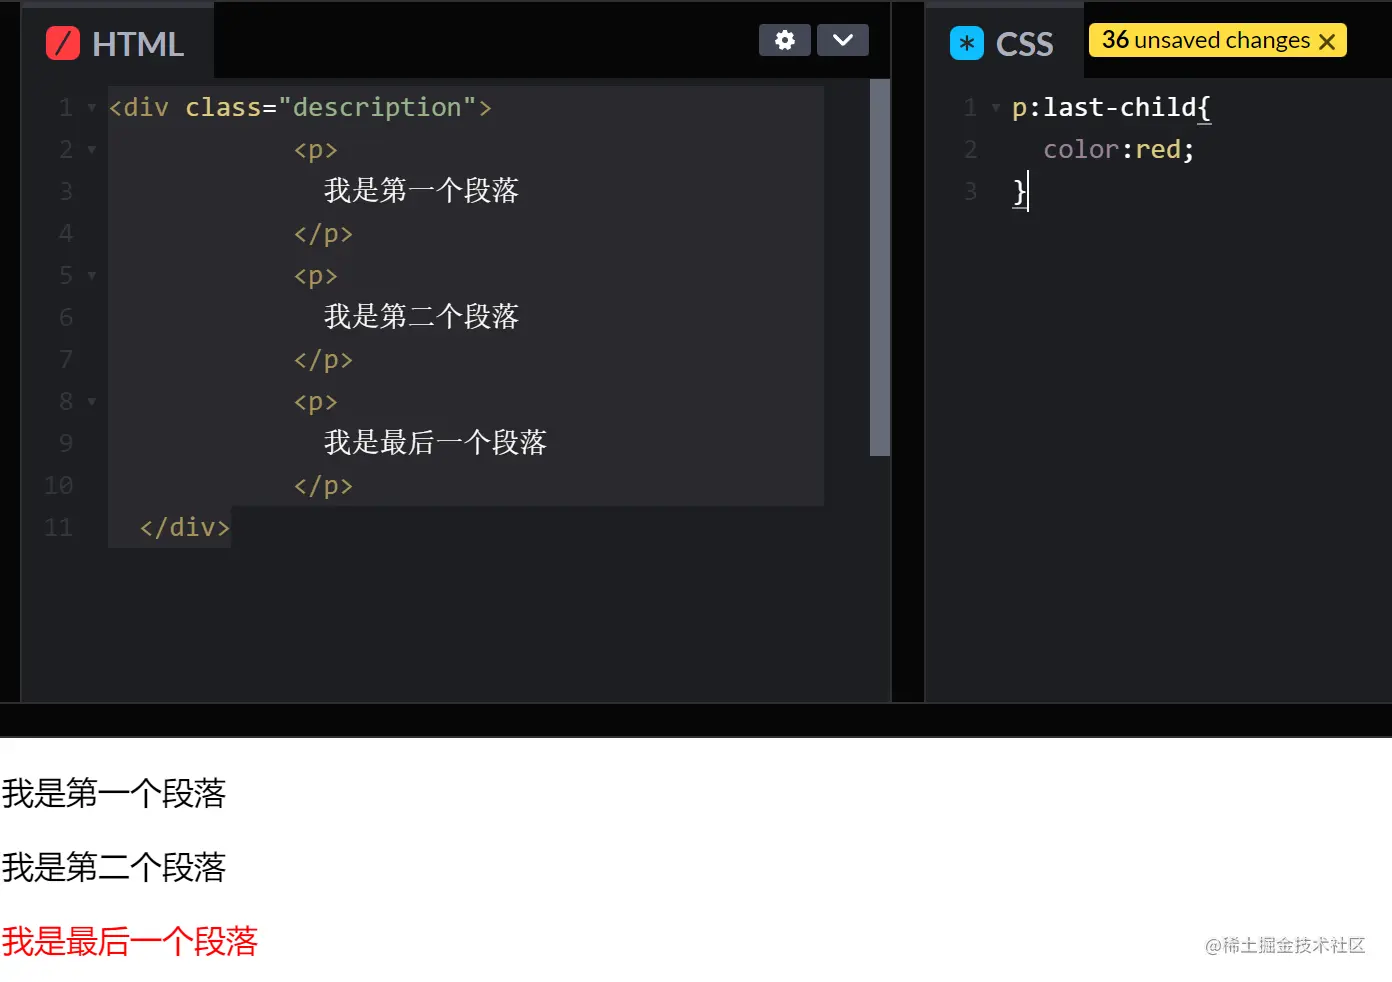Select the HTML editor tab title
1392x982 pixels.
click(x=138, y=44)
